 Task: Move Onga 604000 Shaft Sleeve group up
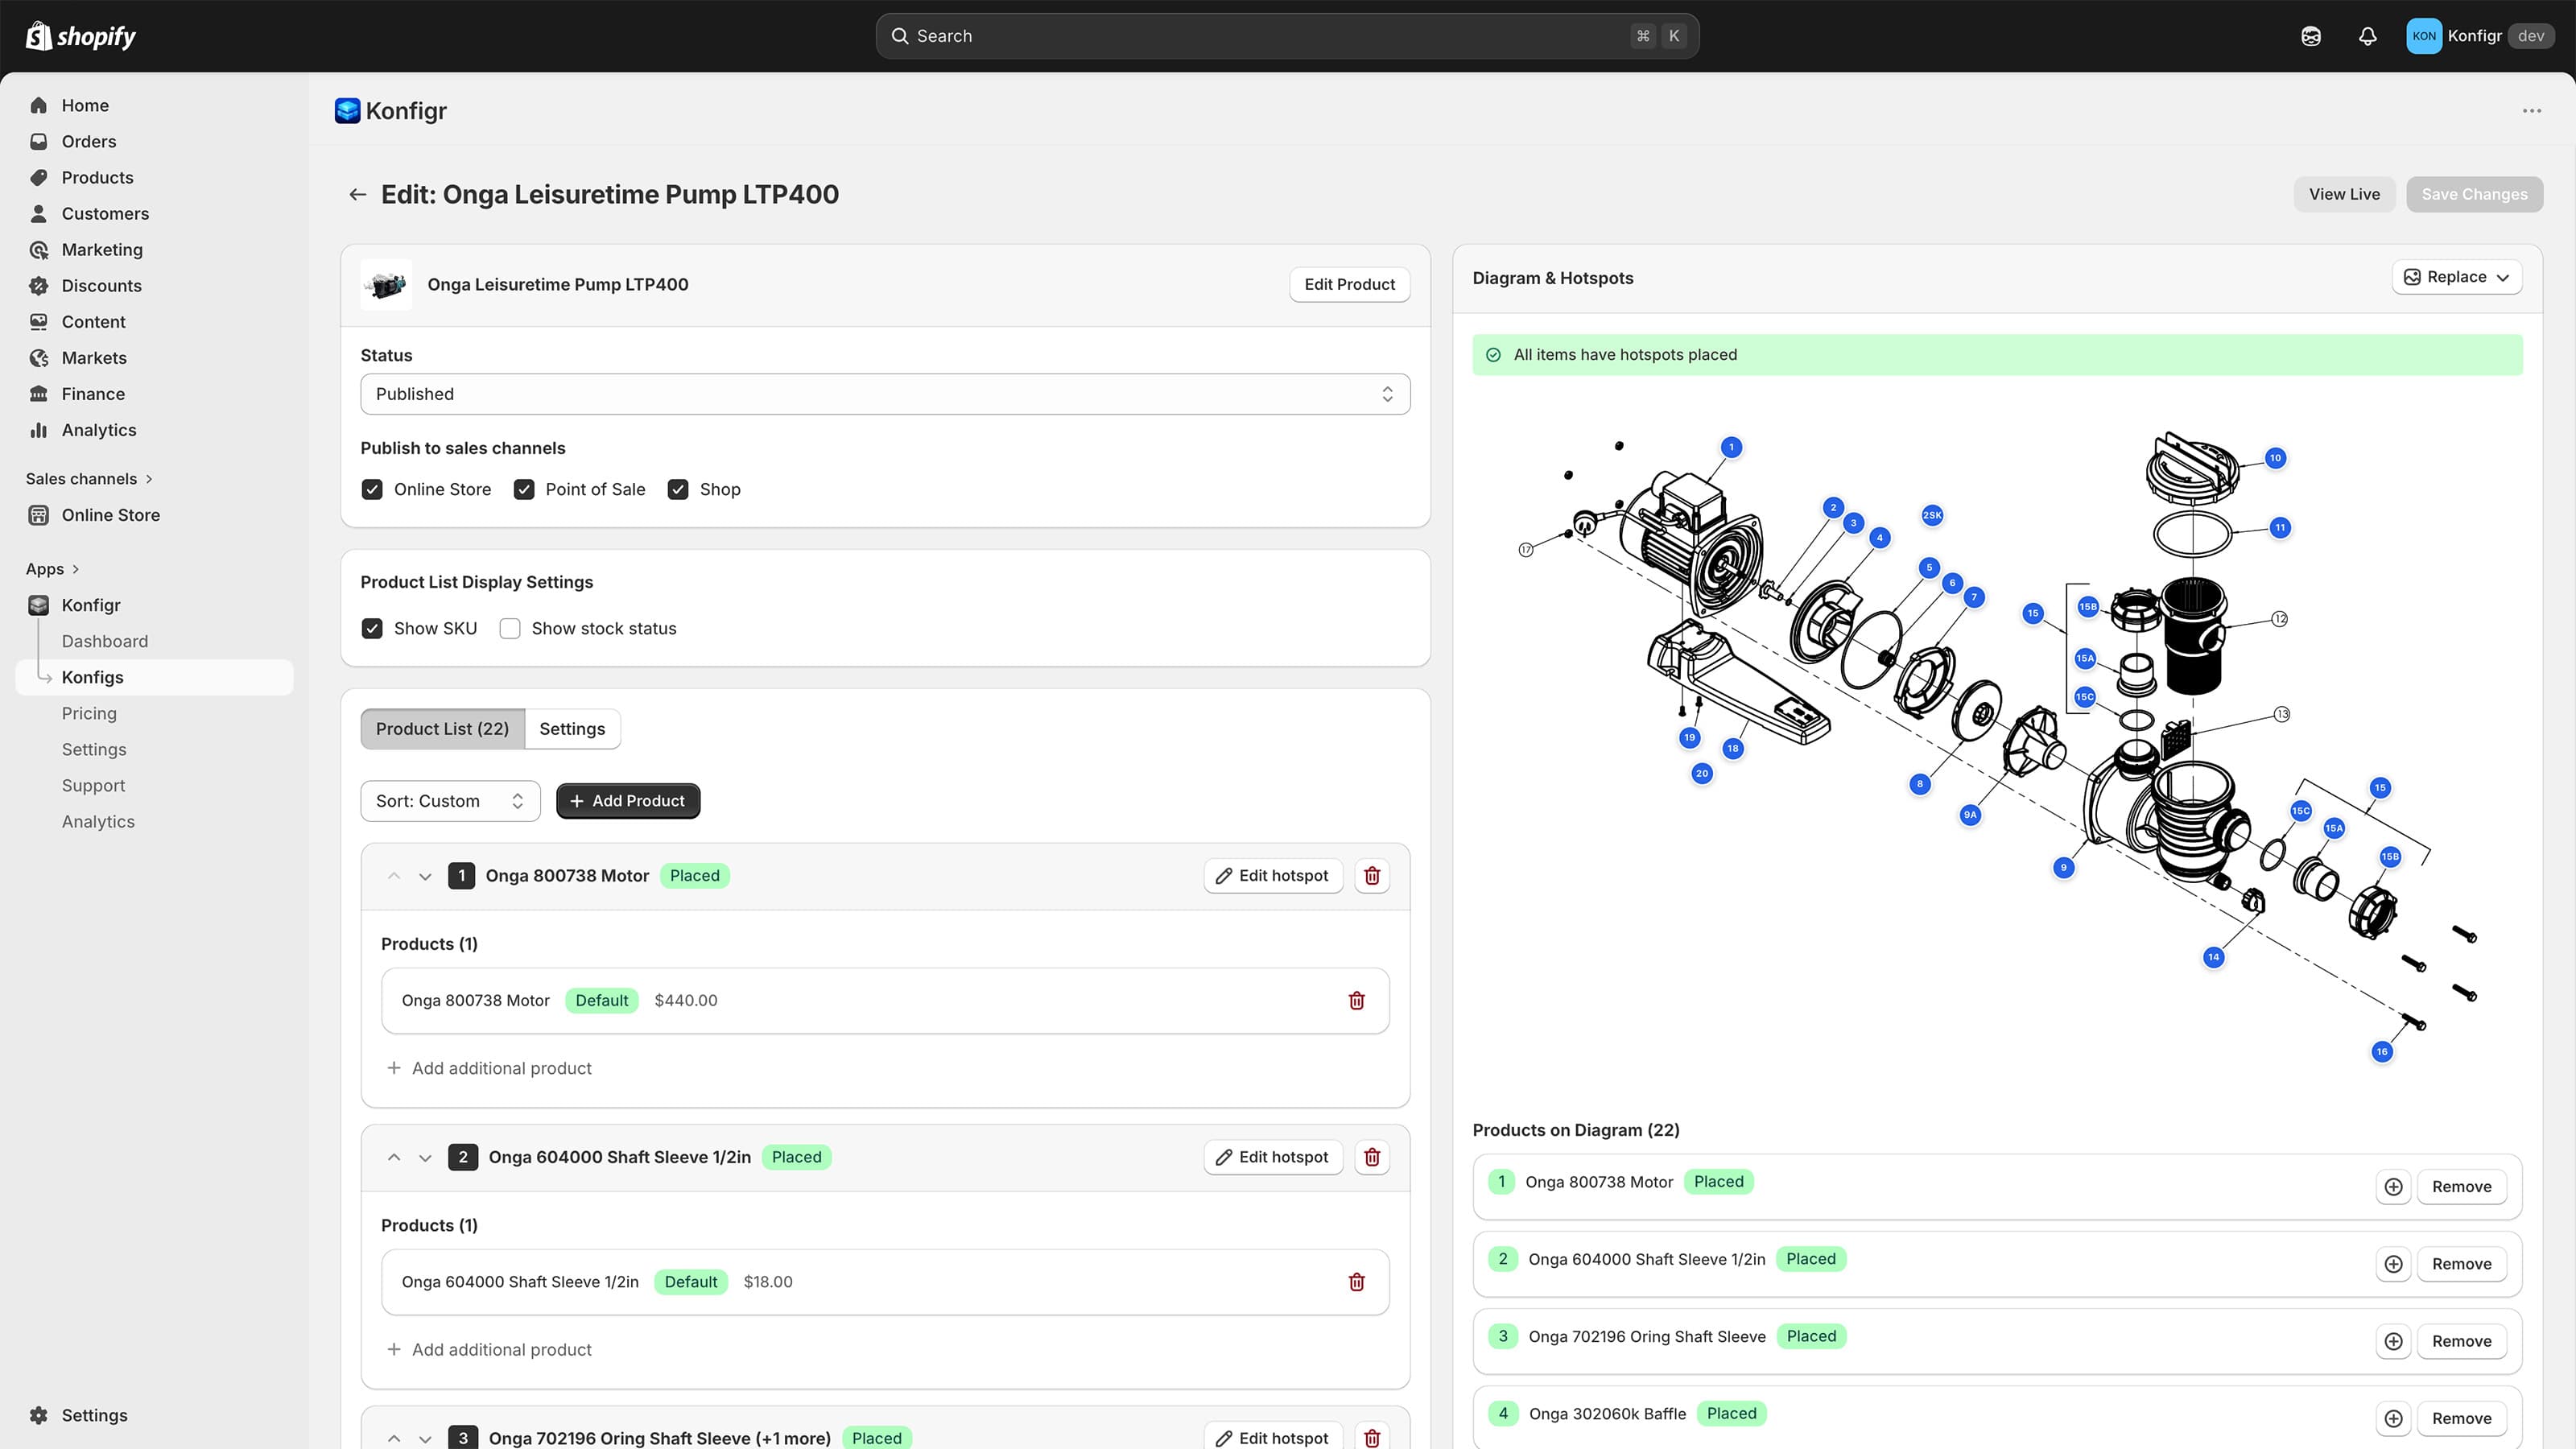point(394,1157)
